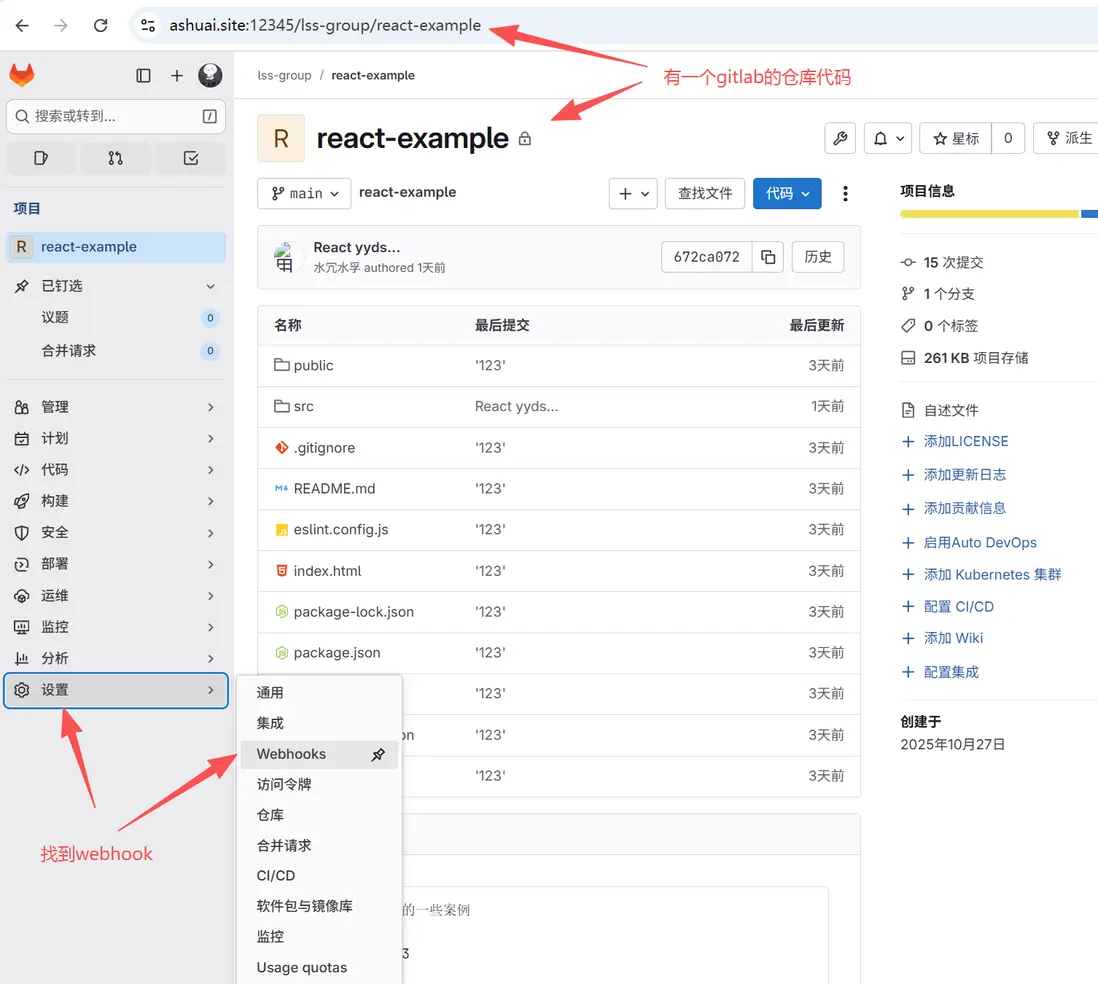
Task: Toggle the sidebar collapse icon
Action: click(144, 76)
